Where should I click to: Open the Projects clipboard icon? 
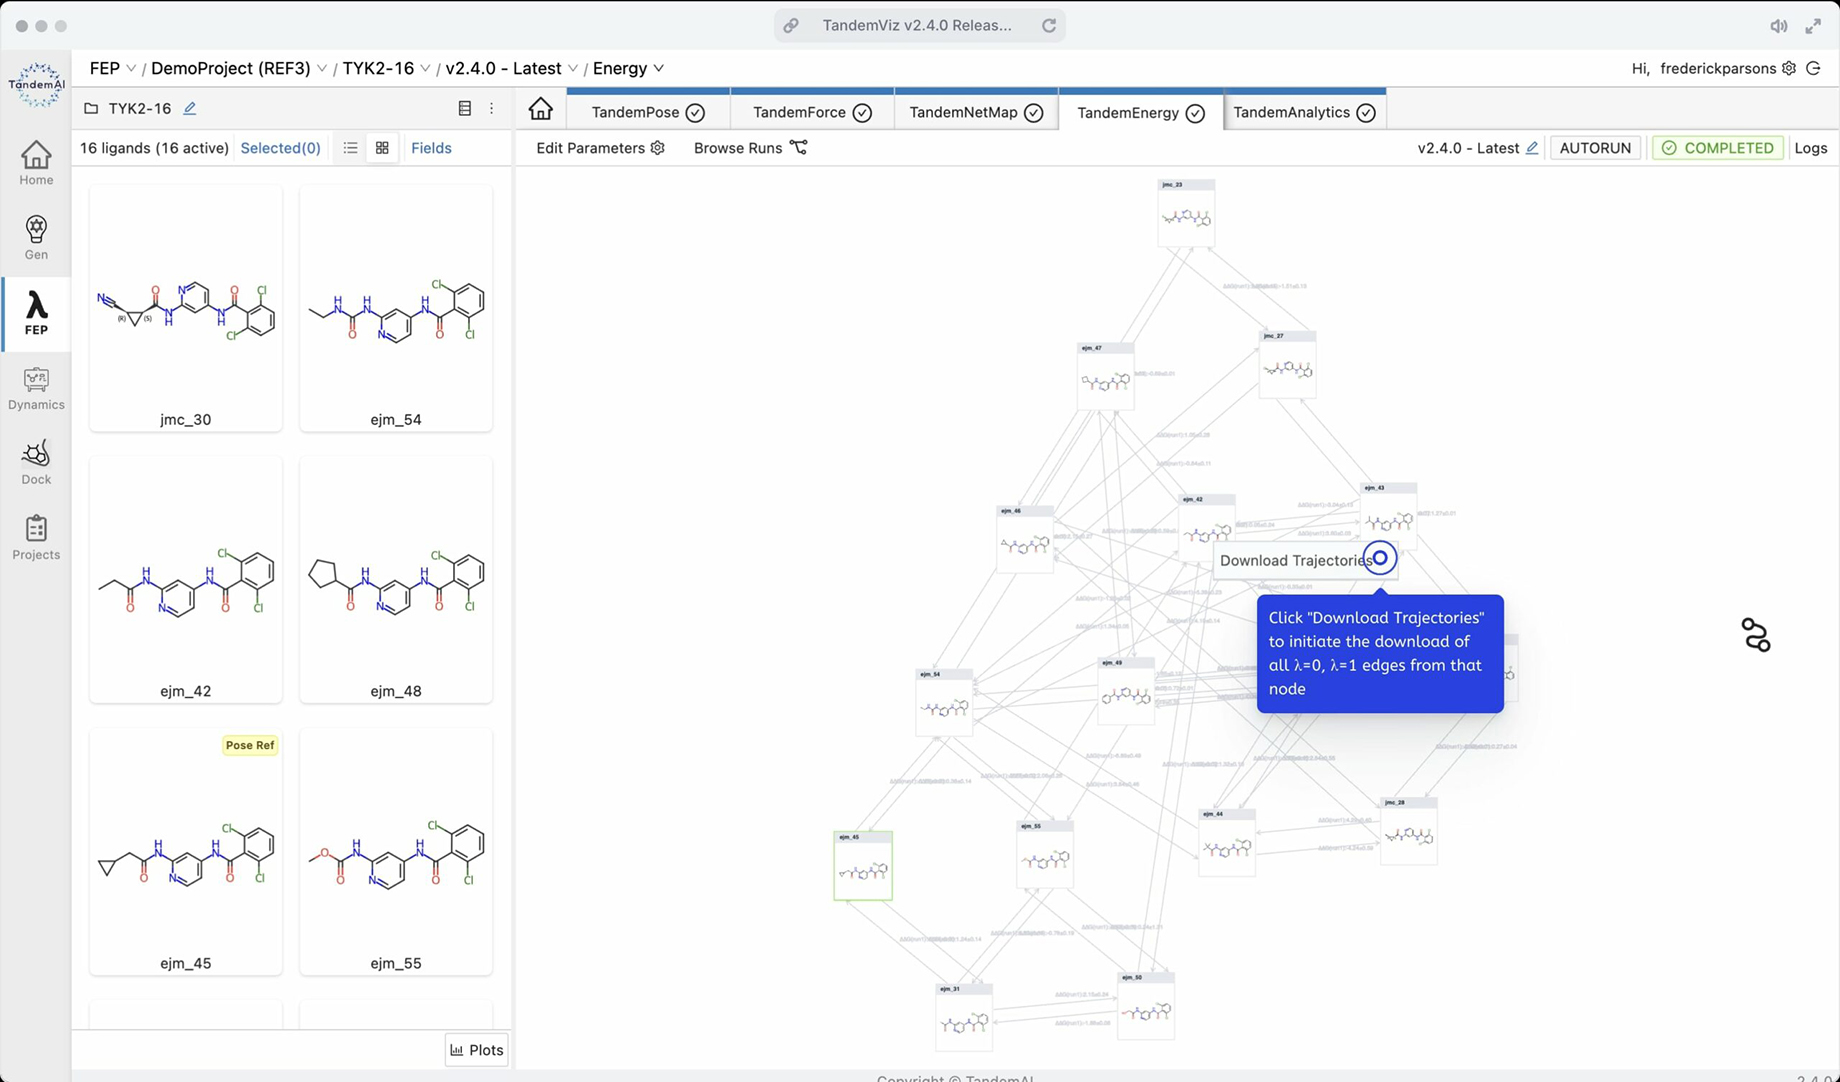coord(36,537)
